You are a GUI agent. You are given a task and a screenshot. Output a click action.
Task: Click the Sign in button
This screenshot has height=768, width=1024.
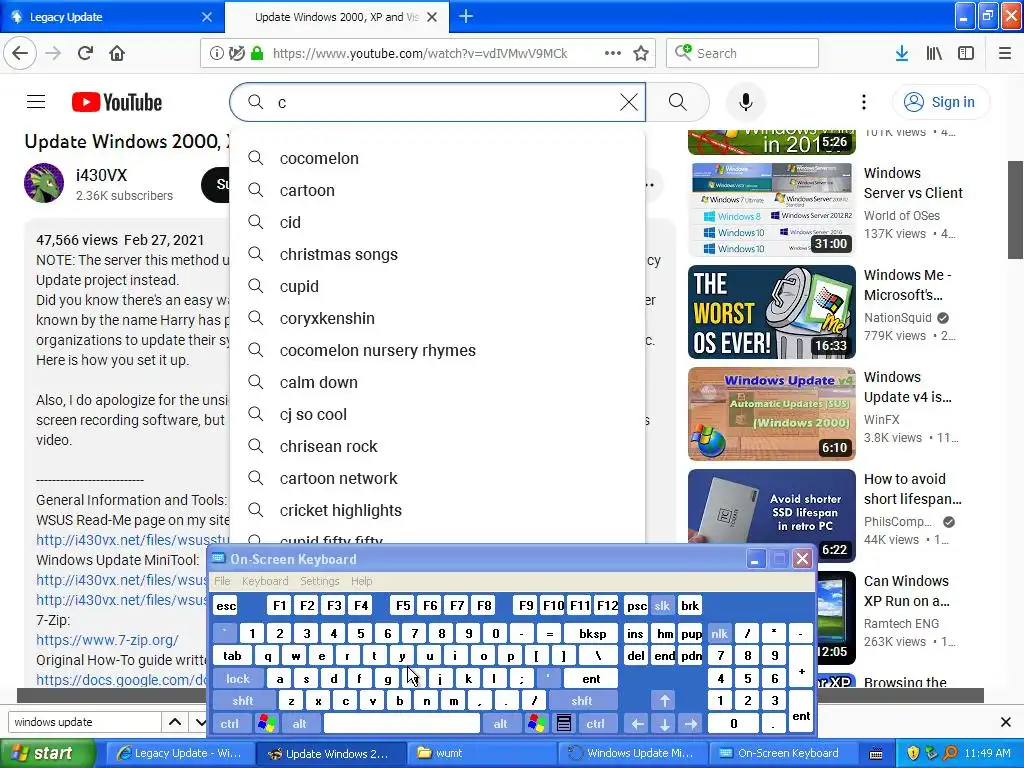pos(940,102)
